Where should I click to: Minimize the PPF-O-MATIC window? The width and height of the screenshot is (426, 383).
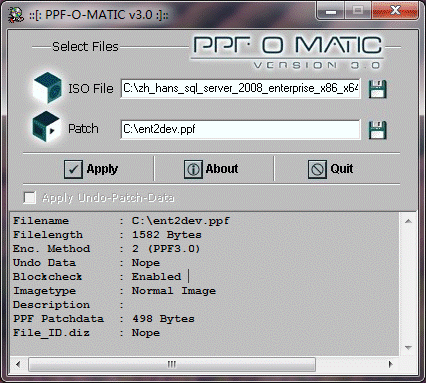pos(330,12)
